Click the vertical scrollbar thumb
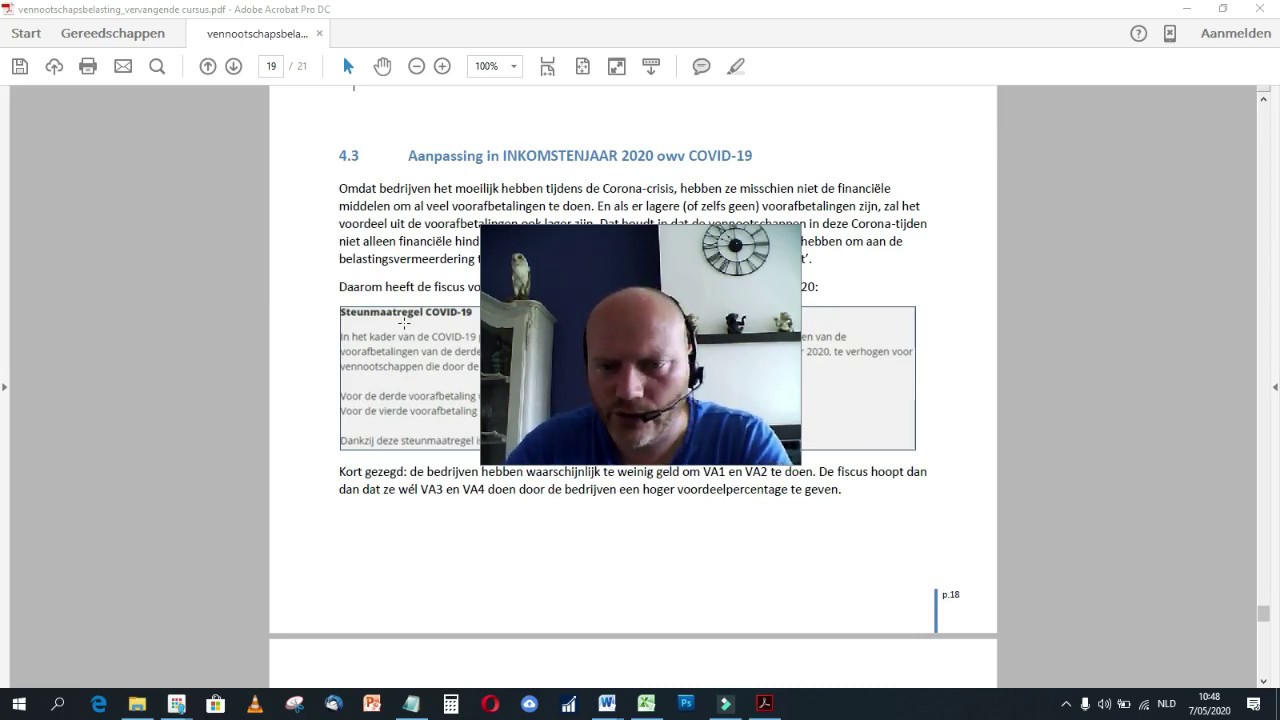1280x720 pixels. (1264, 614)
